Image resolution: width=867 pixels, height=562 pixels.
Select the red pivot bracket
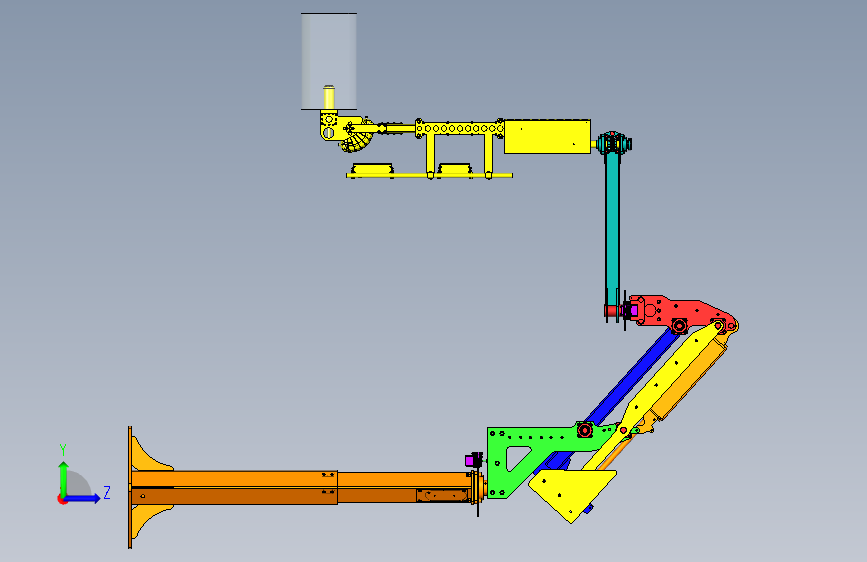tap(683, 312)
